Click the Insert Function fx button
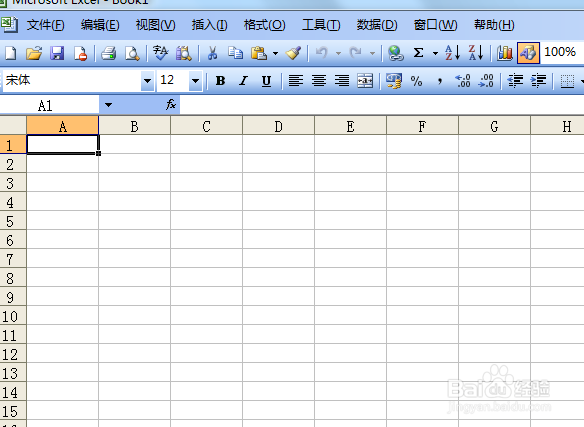 [x=171, y=105]
